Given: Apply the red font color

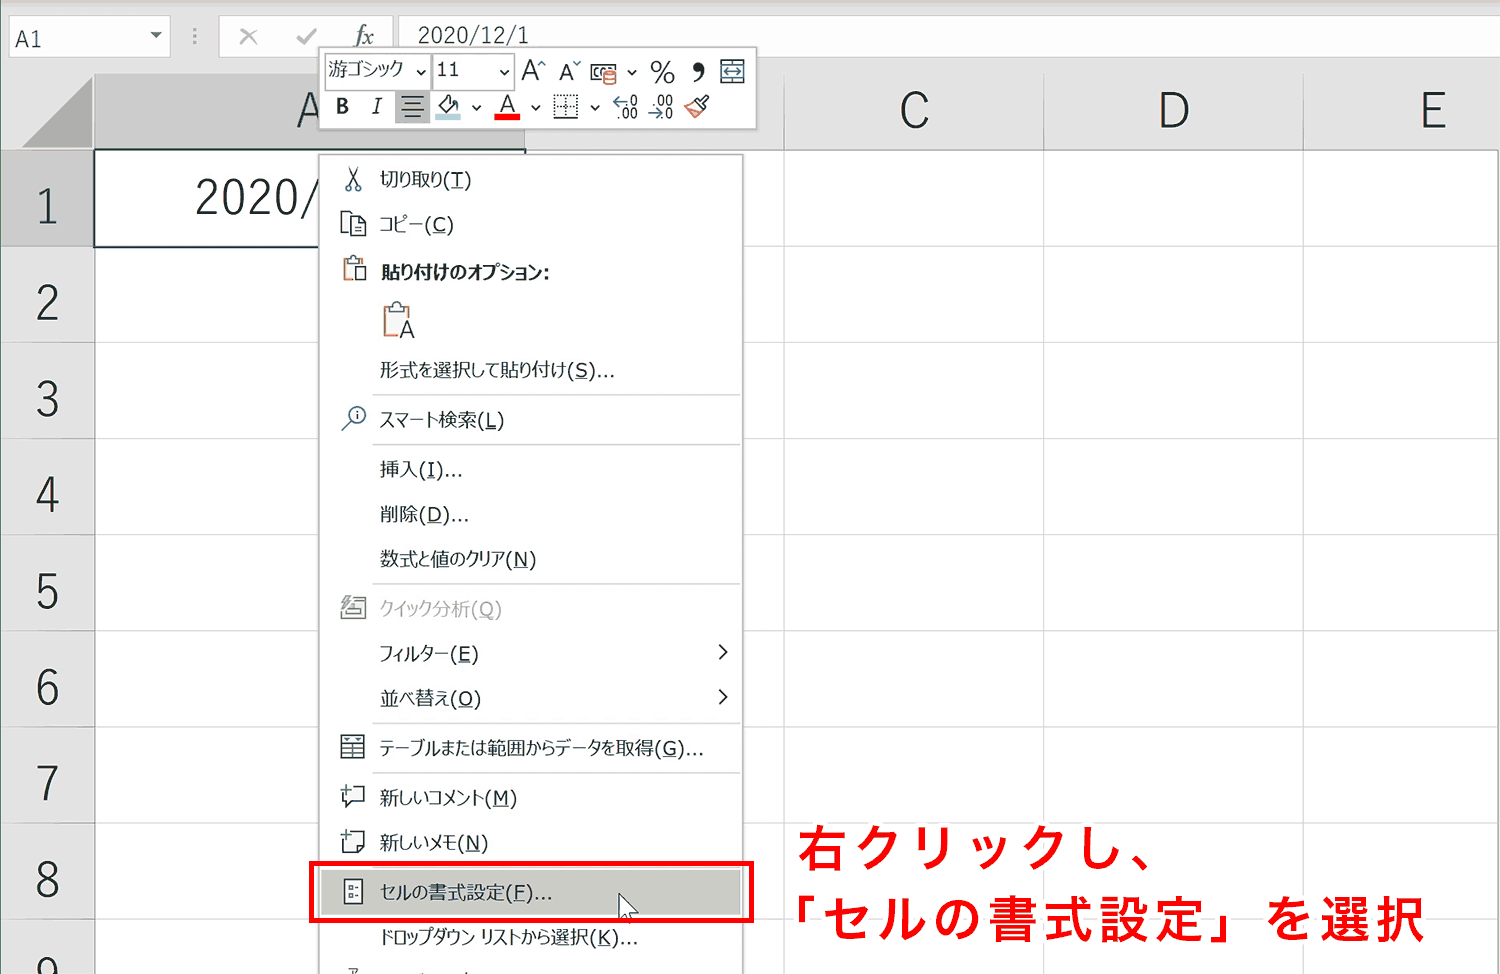Looking at the screenshot, I should (508, 107).
